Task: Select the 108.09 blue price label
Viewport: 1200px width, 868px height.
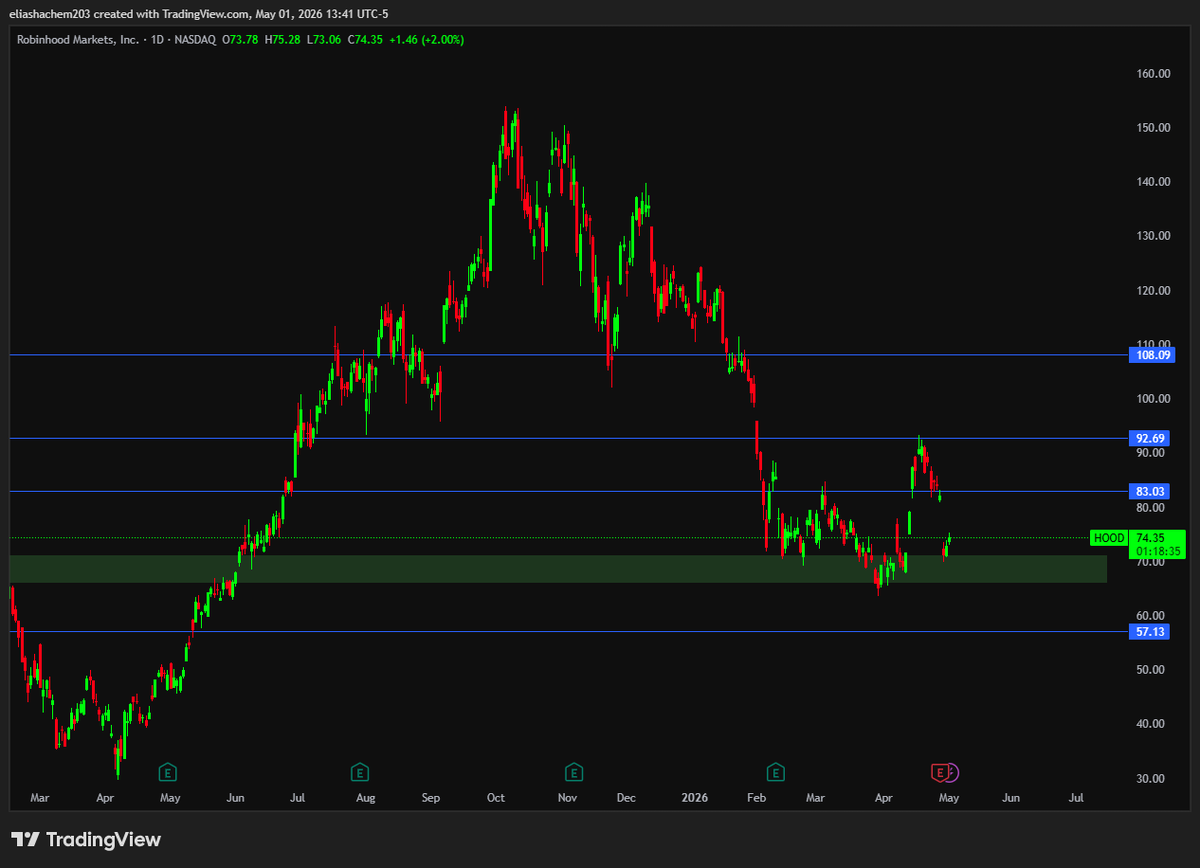Action: [x=1153, y=355]
